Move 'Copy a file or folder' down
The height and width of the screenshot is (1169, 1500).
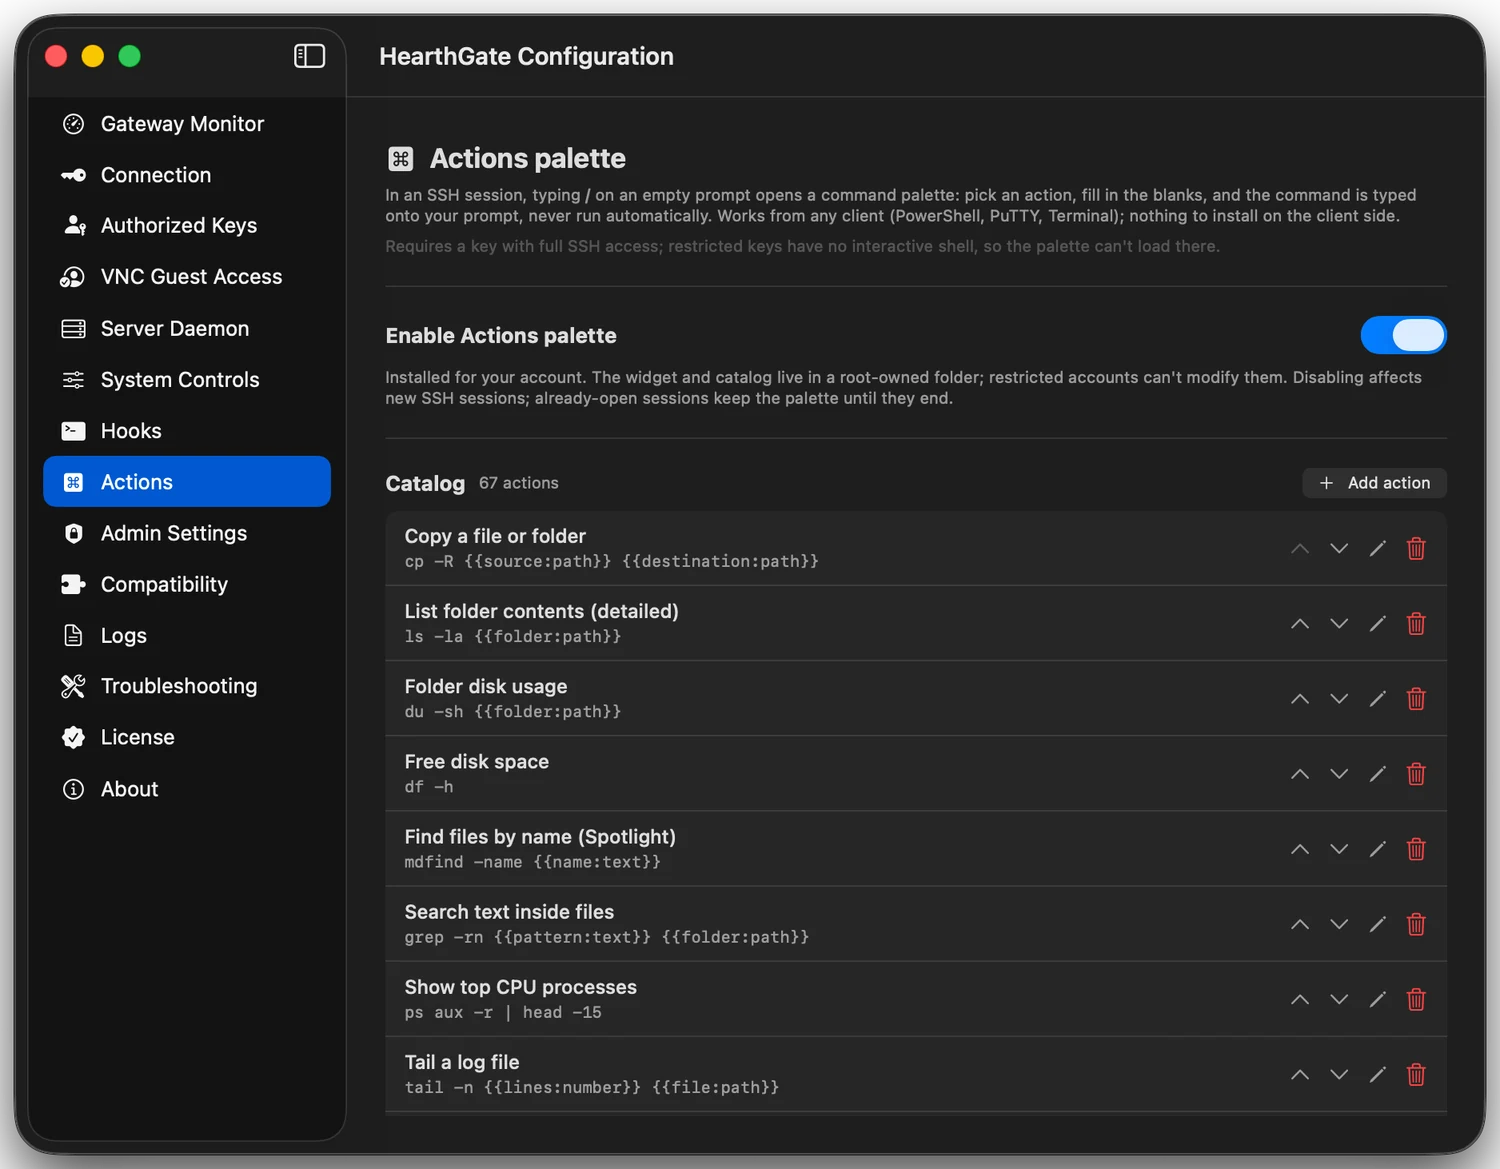click(1339, 548)
